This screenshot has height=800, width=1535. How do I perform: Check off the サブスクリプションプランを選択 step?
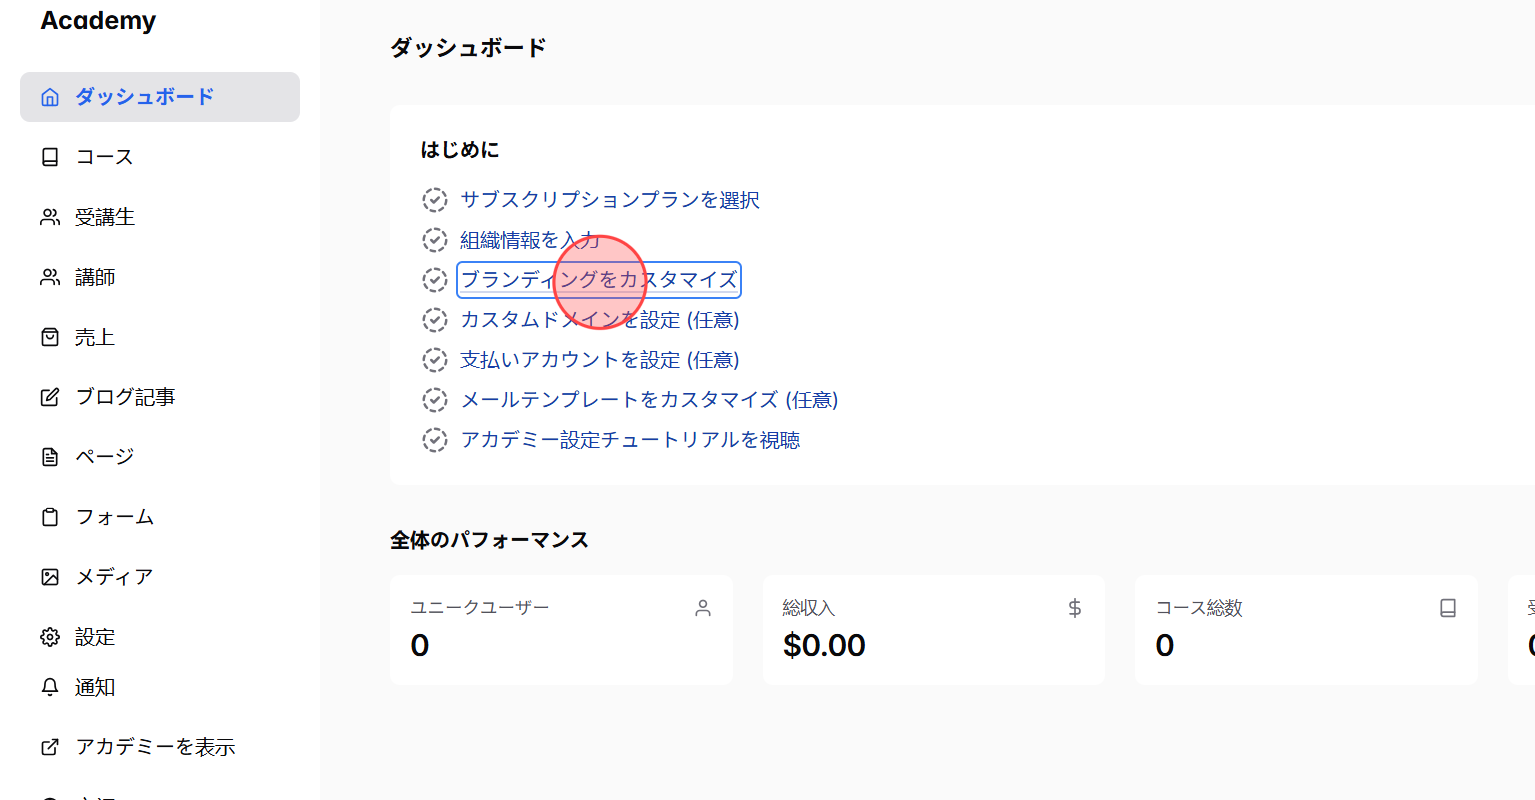[x=435, y=200]
